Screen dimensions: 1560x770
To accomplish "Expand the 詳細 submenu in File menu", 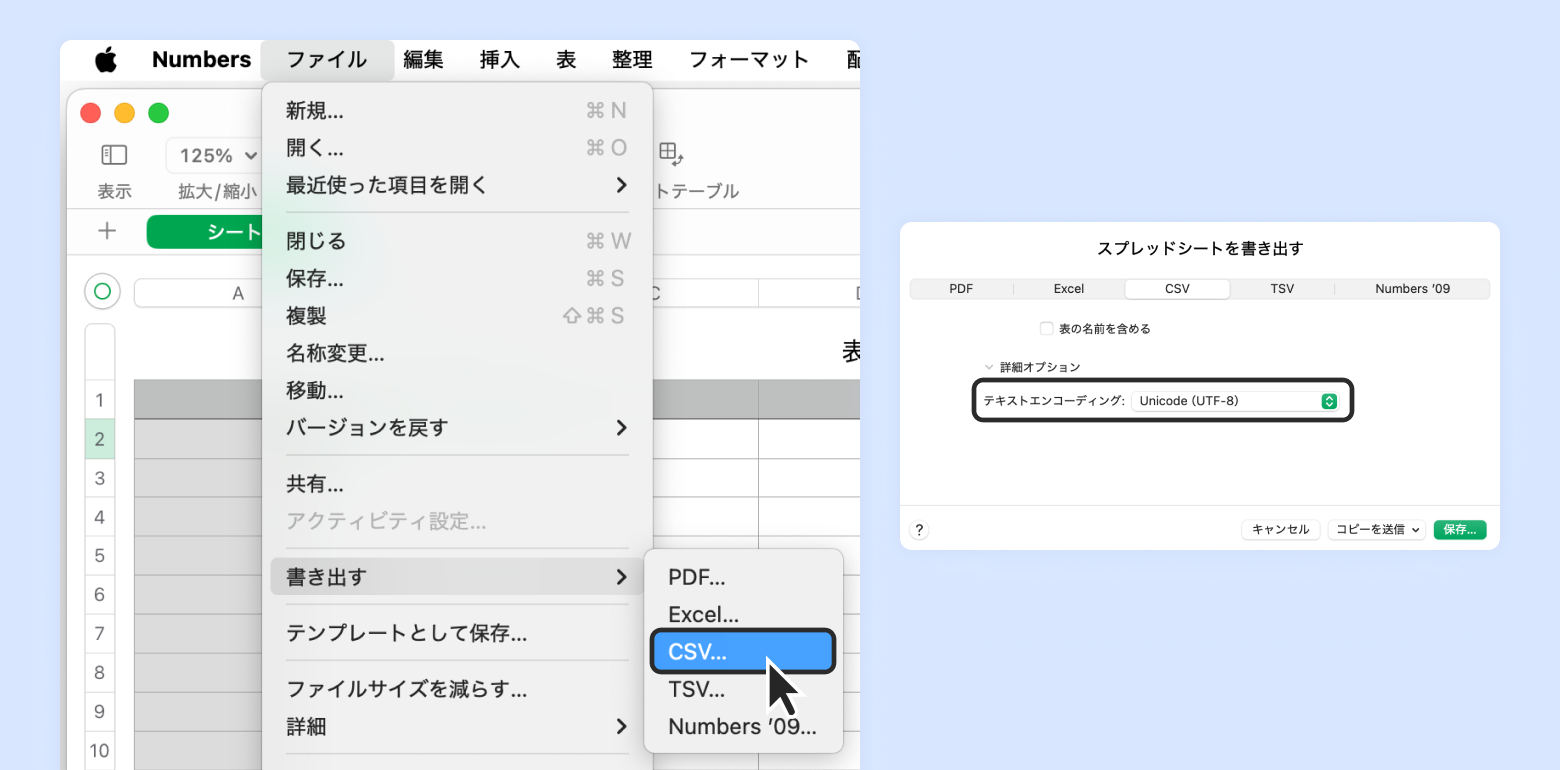I will [457, 727].
